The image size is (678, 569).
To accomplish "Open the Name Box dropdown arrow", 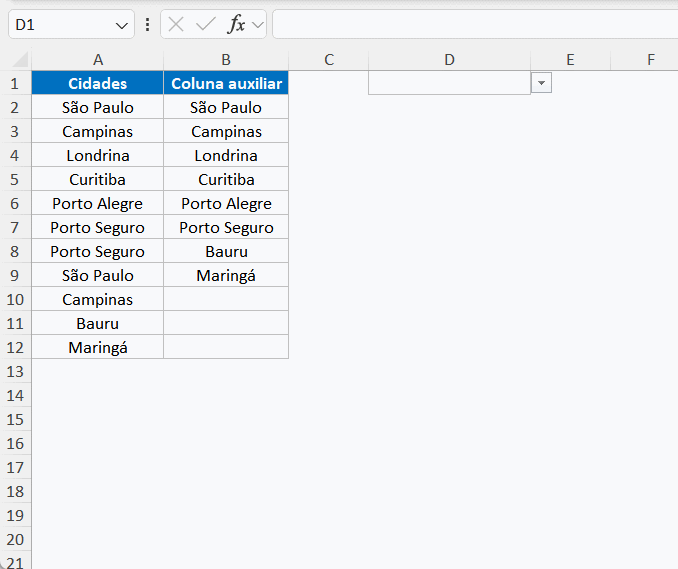I will 122,25.
